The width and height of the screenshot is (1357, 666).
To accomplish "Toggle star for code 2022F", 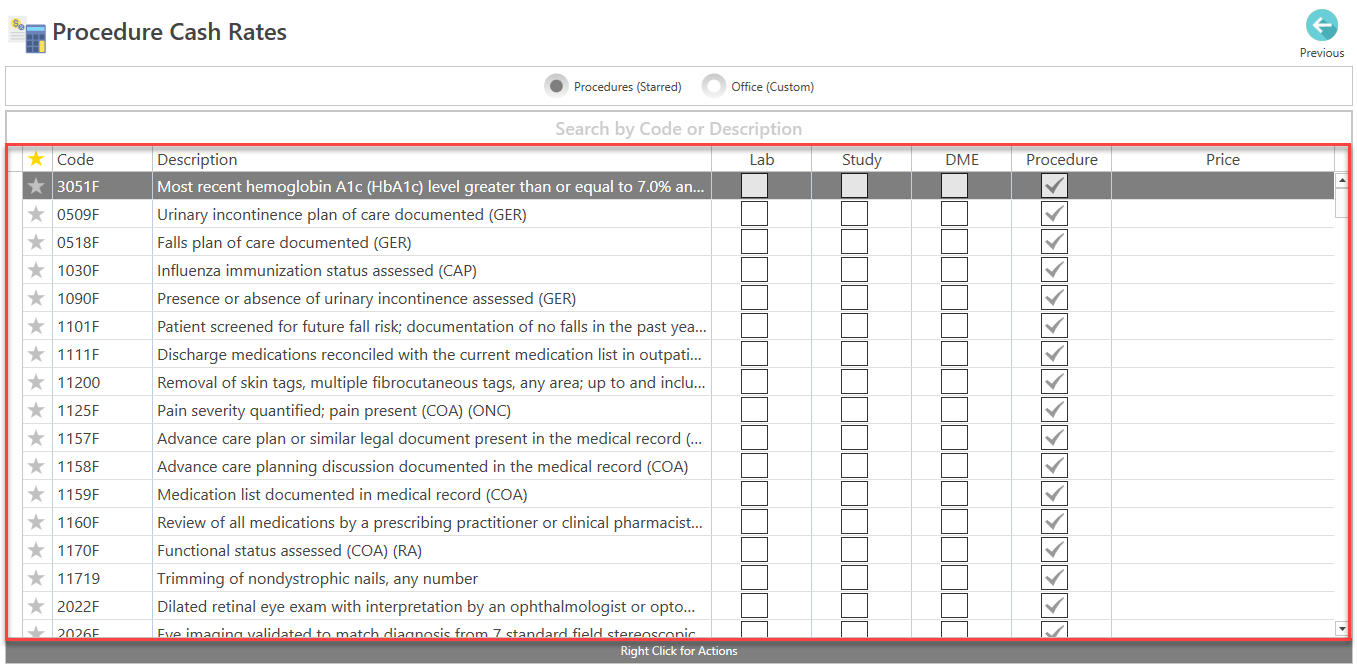I will [x=37, y=606].
